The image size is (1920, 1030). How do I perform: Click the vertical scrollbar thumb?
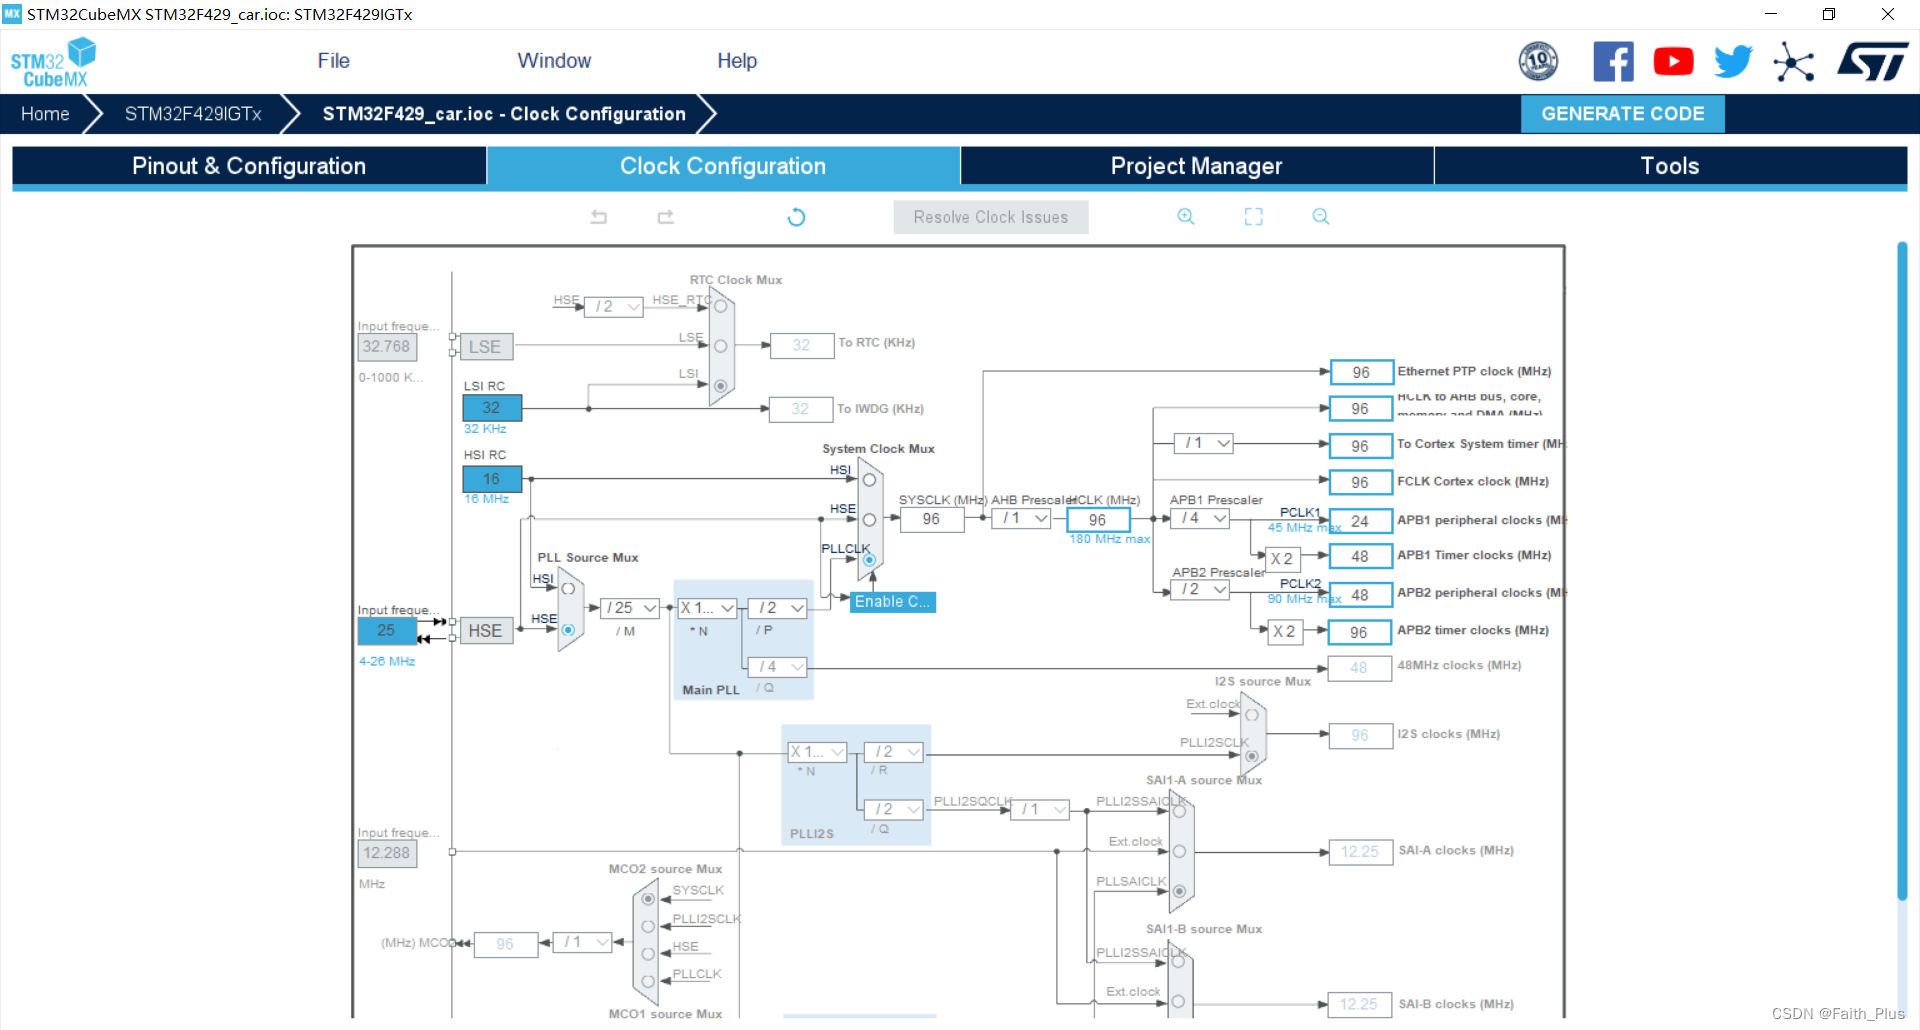(1902, 570)
